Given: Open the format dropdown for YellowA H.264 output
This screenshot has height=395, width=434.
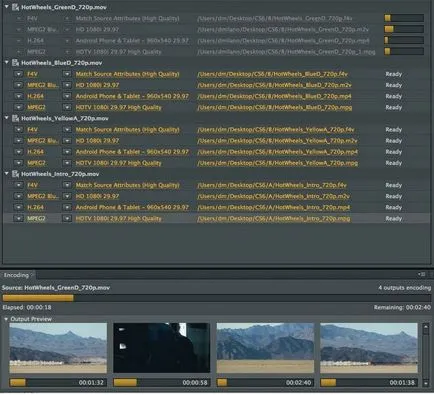Looking at the screenshot, I should [x=18, y=152].
